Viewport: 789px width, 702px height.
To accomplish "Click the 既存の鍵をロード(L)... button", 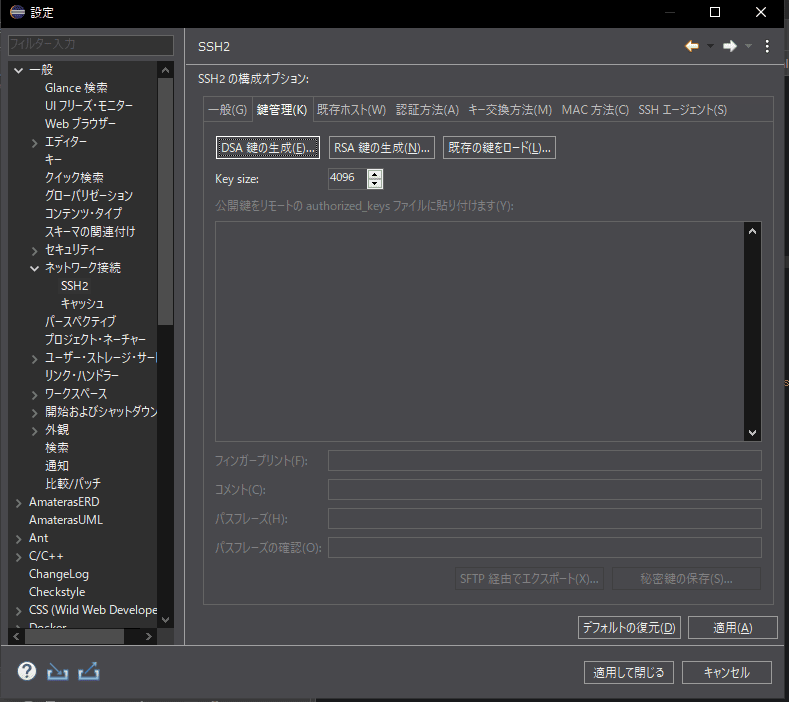I will [x=499, y=148].
